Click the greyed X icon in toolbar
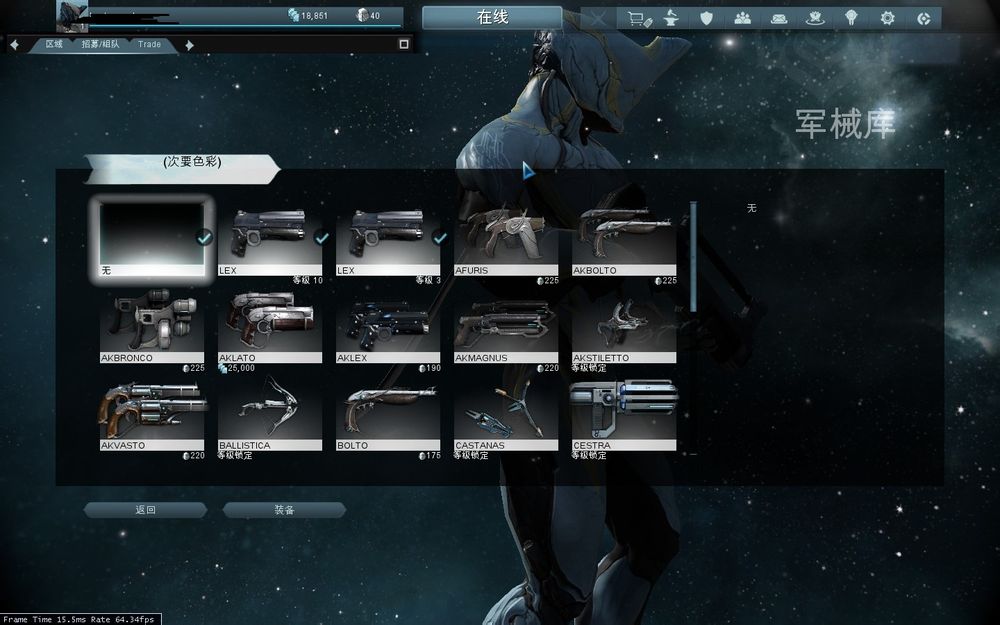 pos(598,18)
